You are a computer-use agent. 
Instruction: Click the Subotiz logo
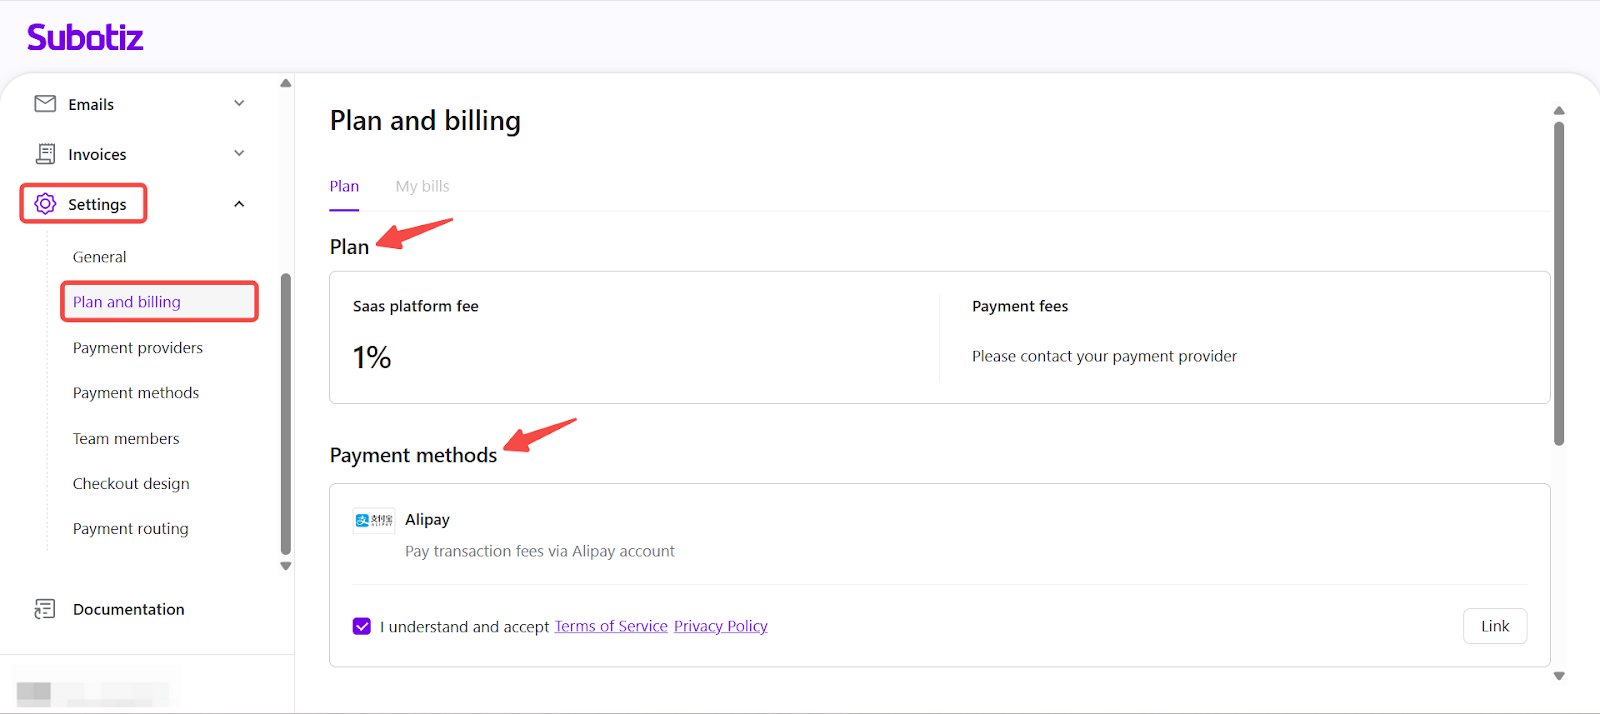(85, 38)
